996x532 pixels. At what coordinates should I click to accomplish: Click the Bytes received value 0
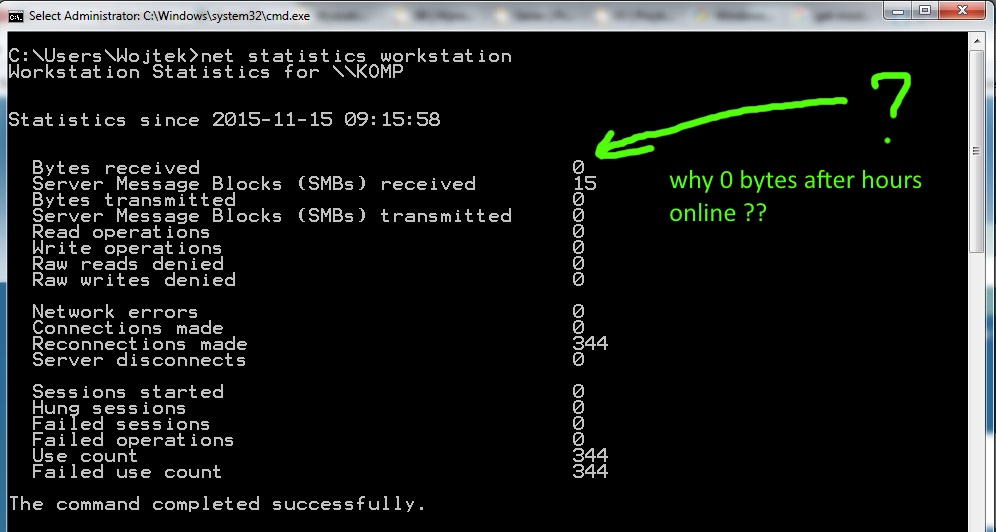[x=578, y=168]
